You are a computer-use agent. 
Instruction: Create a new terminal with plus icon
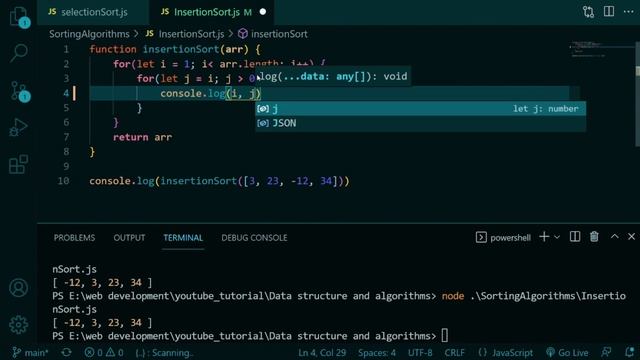pos(544,237)
